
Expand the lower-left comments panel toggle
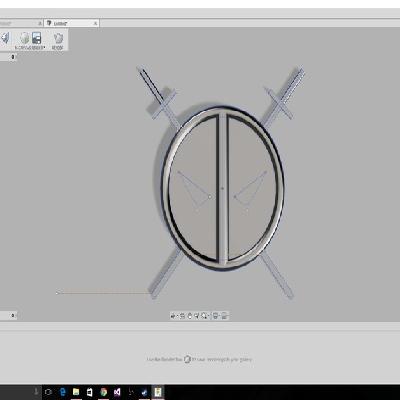click(x=13, y=315)
